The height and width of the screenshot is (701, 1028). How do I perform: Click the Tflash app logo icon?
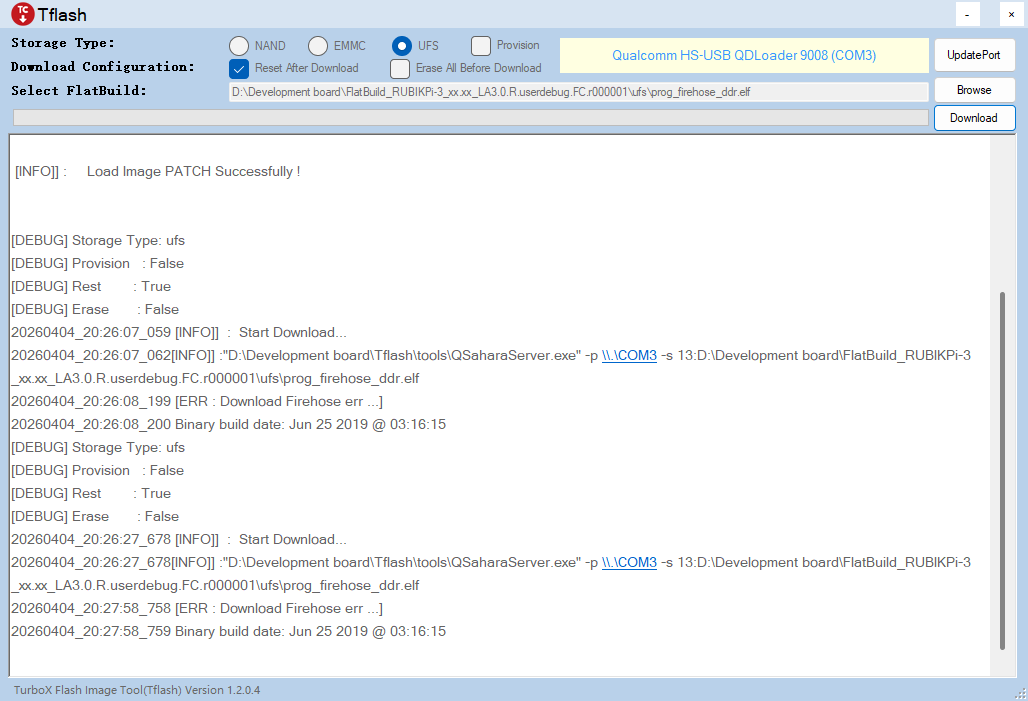[23, 14]
